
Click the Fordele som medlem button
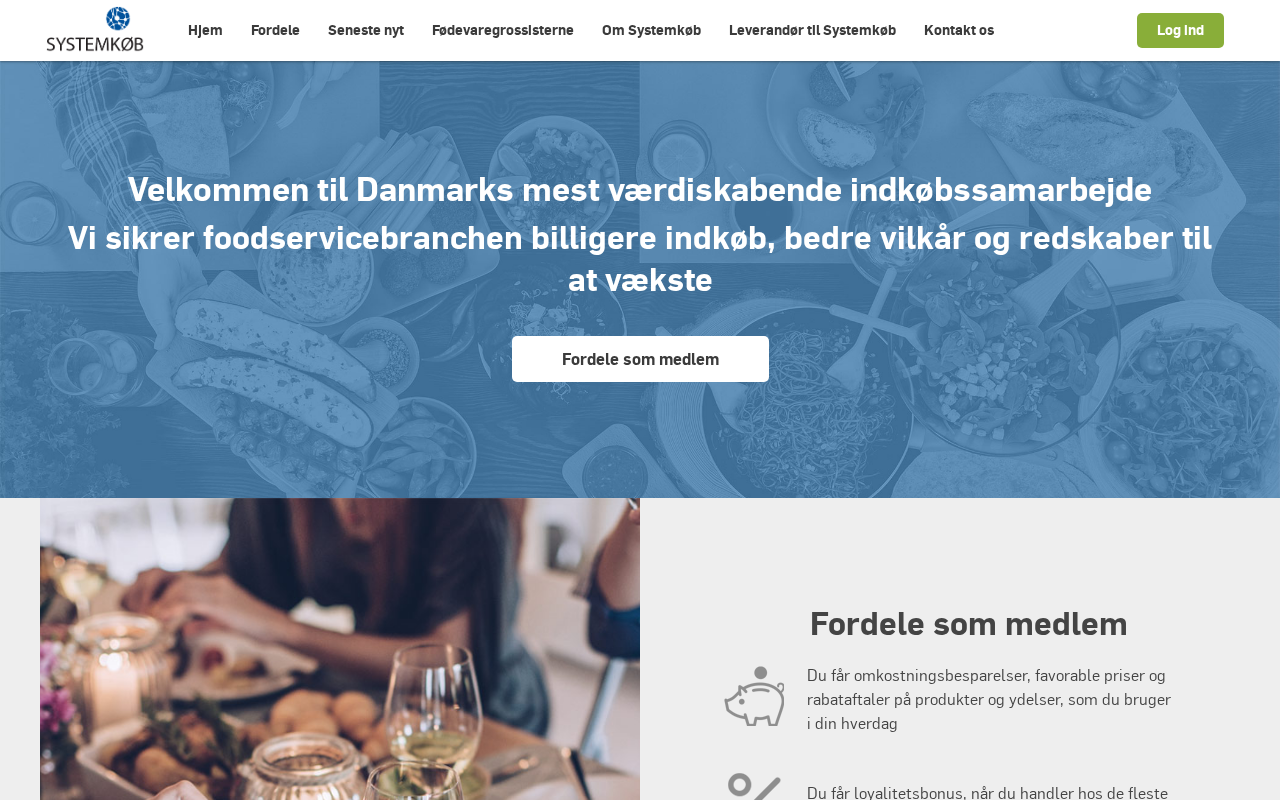point(640,359)
